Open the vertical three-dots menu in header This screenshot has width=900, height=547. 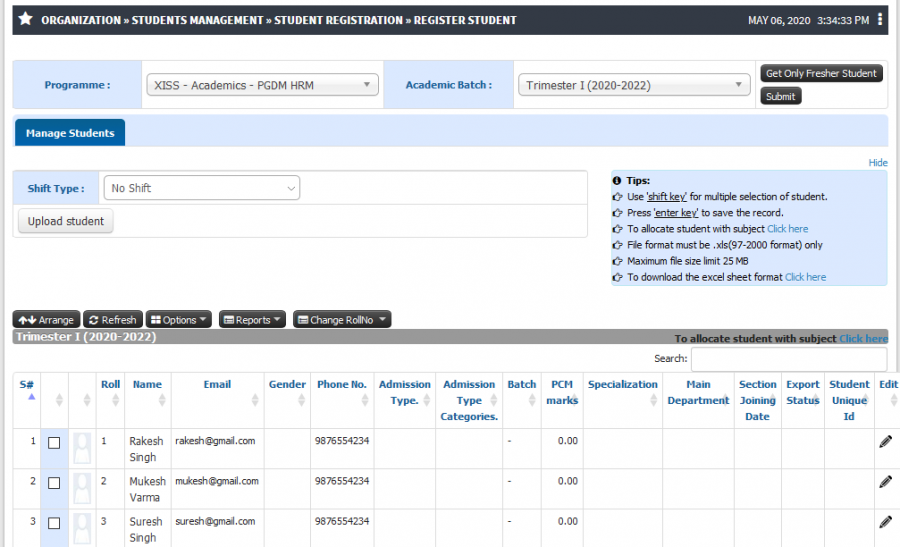(880, 20)
